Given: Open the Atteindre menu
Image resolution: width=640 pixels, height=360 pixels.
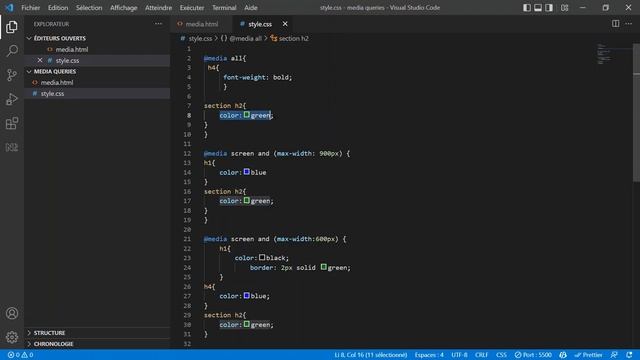Looking at the screenshot, I should coord(158,7).
